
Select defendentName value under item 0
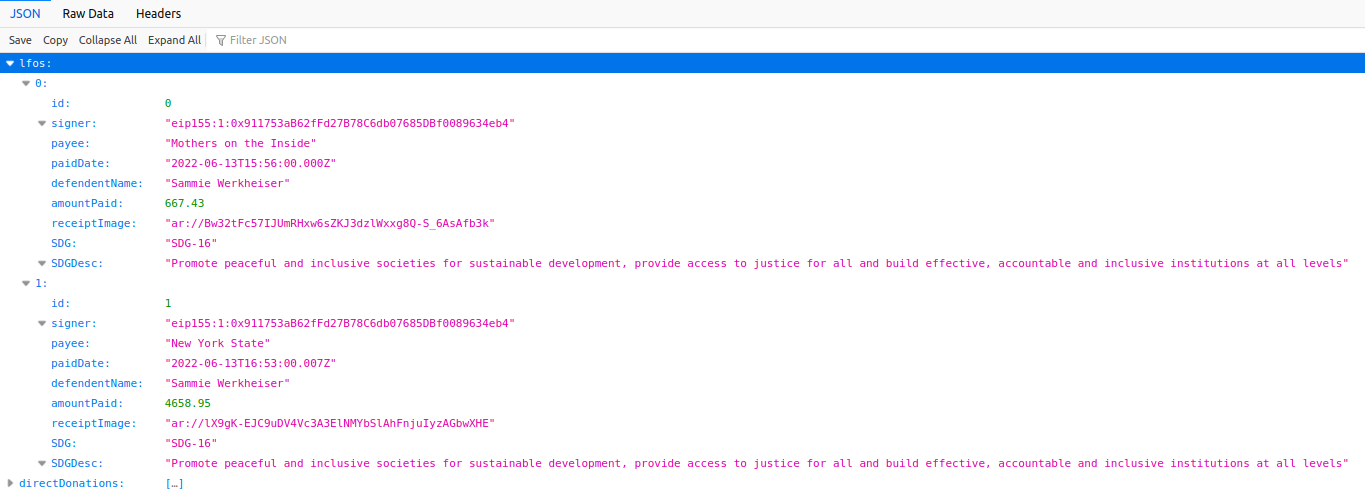[227, 183]
